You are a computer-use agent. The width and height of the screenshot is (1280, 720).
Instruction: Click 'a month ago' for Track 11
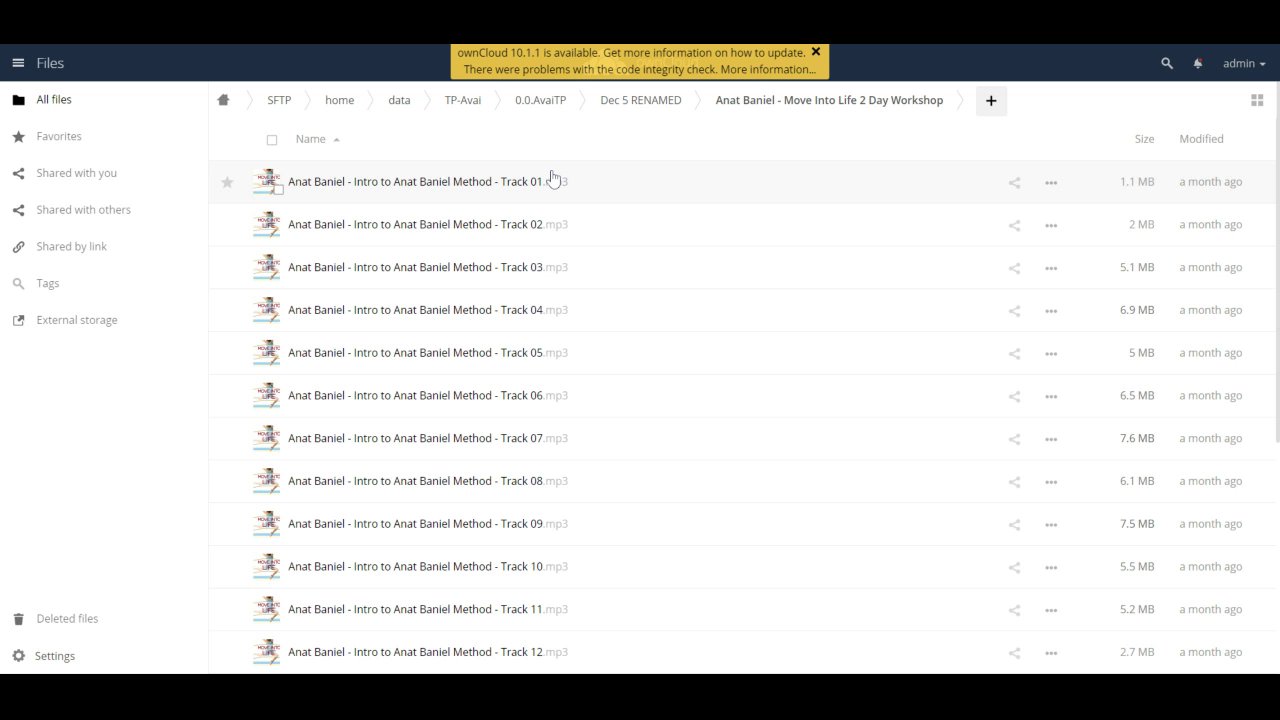click(x=1210, y=609)
